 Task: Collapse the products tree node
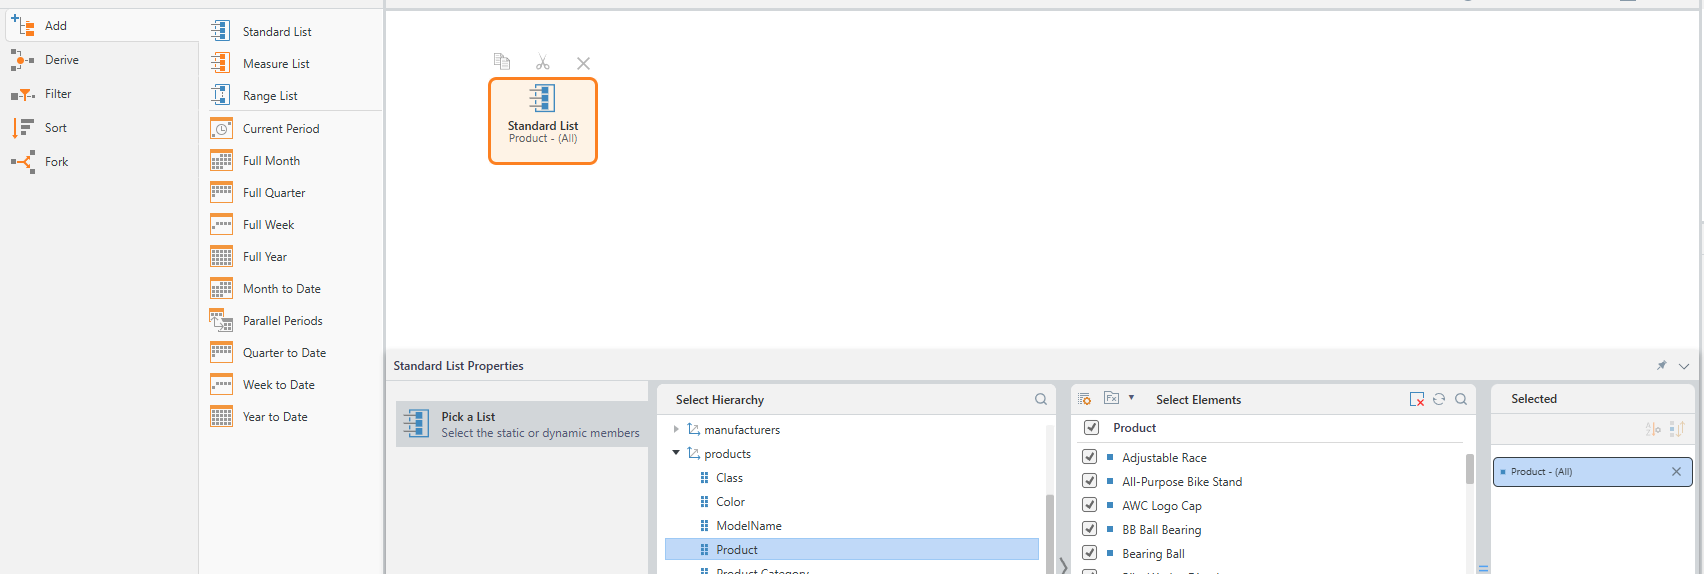point(676,454)
